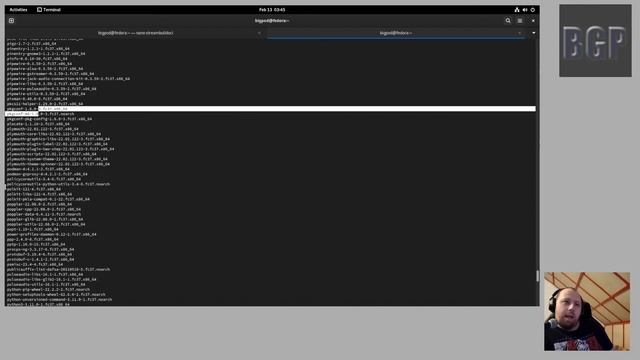Click the popt package line
Image resolution: width=640 pixels, height=360 pixels.
coord(33,229)
